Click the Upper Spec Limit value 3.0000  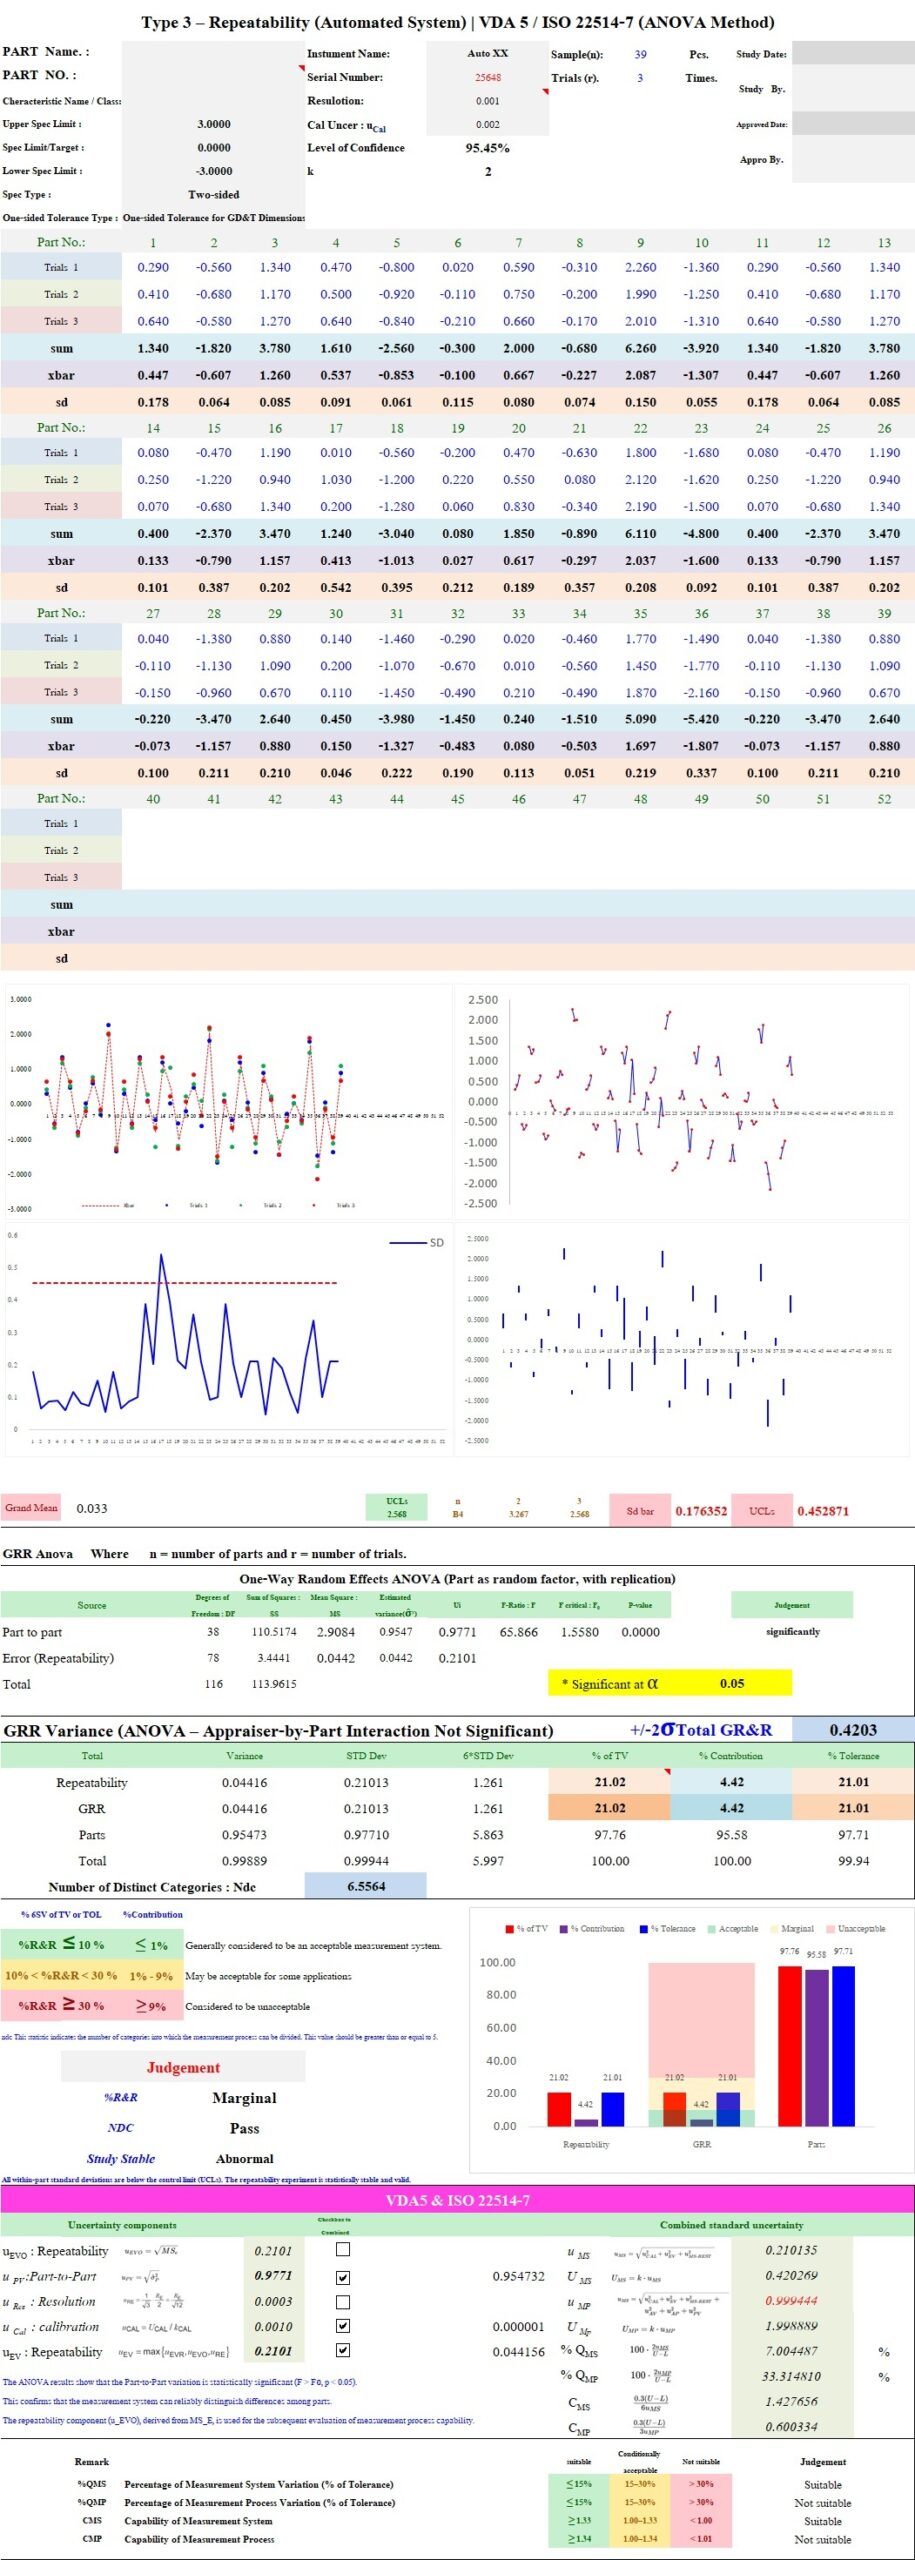pos(213,124)
